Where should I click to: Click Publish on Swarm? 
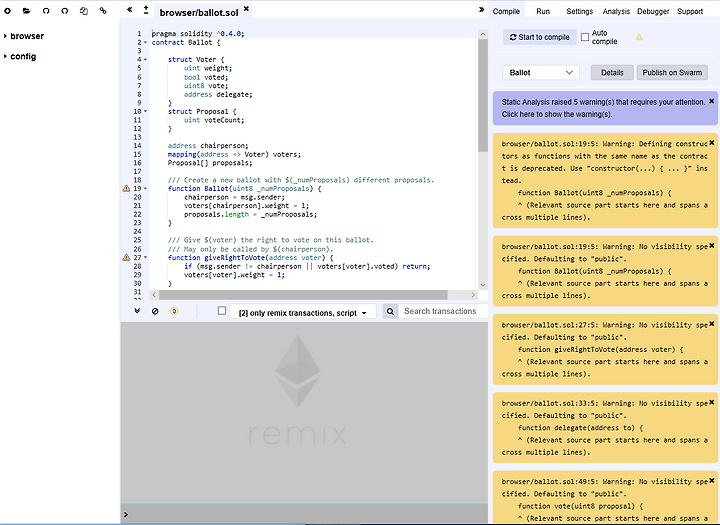tap(672, 73)
